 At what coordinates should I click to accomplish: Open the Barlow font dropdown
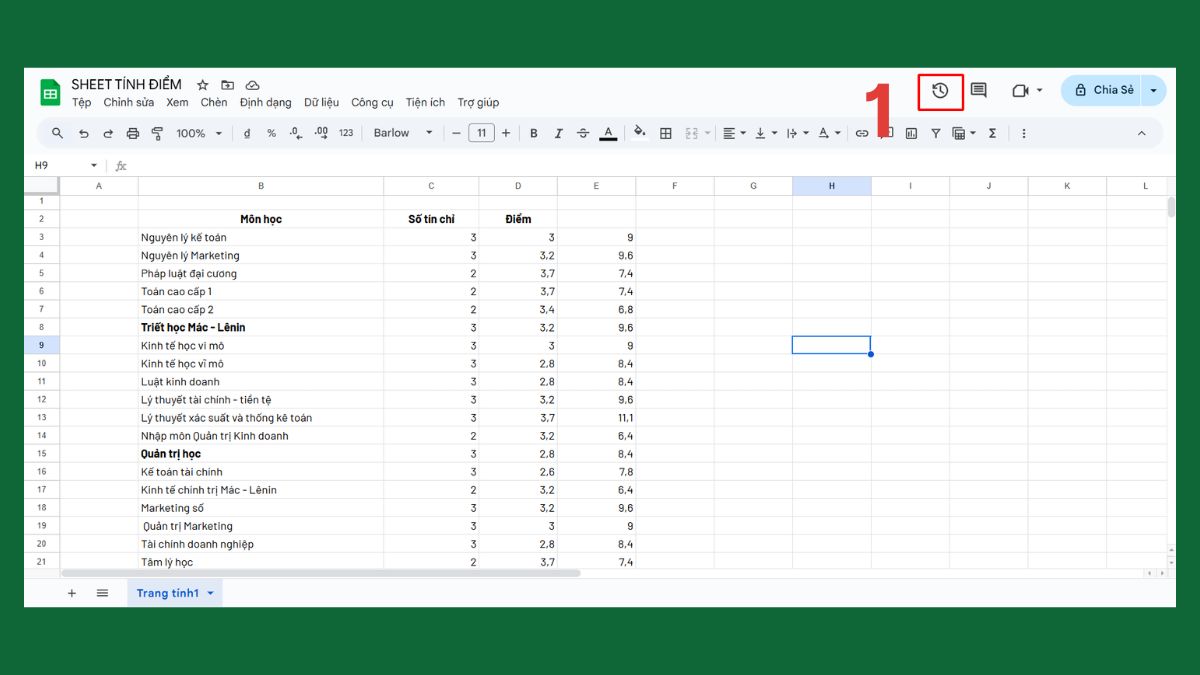click(x=400, y=132)
